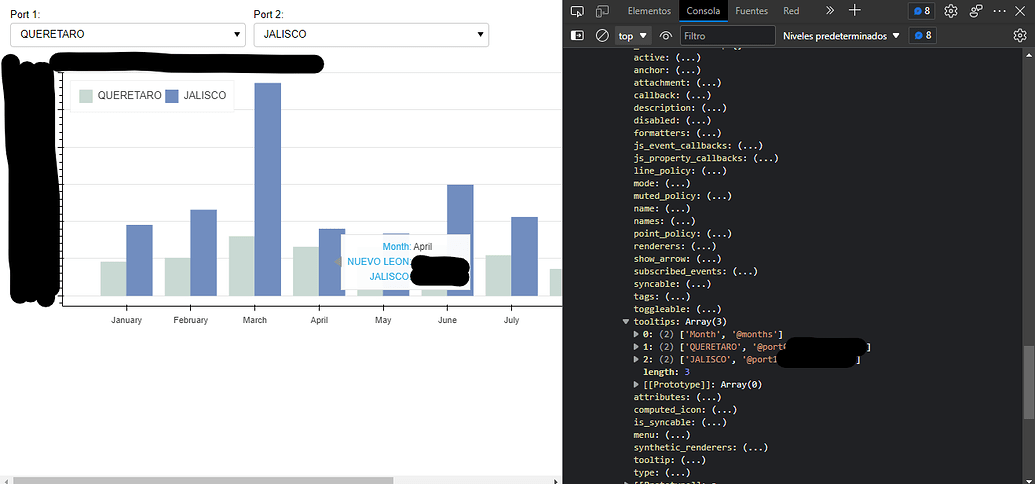Evaluate the 'point_policy: (...)' property
The image size is (1035, 484).
(x=683, y=233)
